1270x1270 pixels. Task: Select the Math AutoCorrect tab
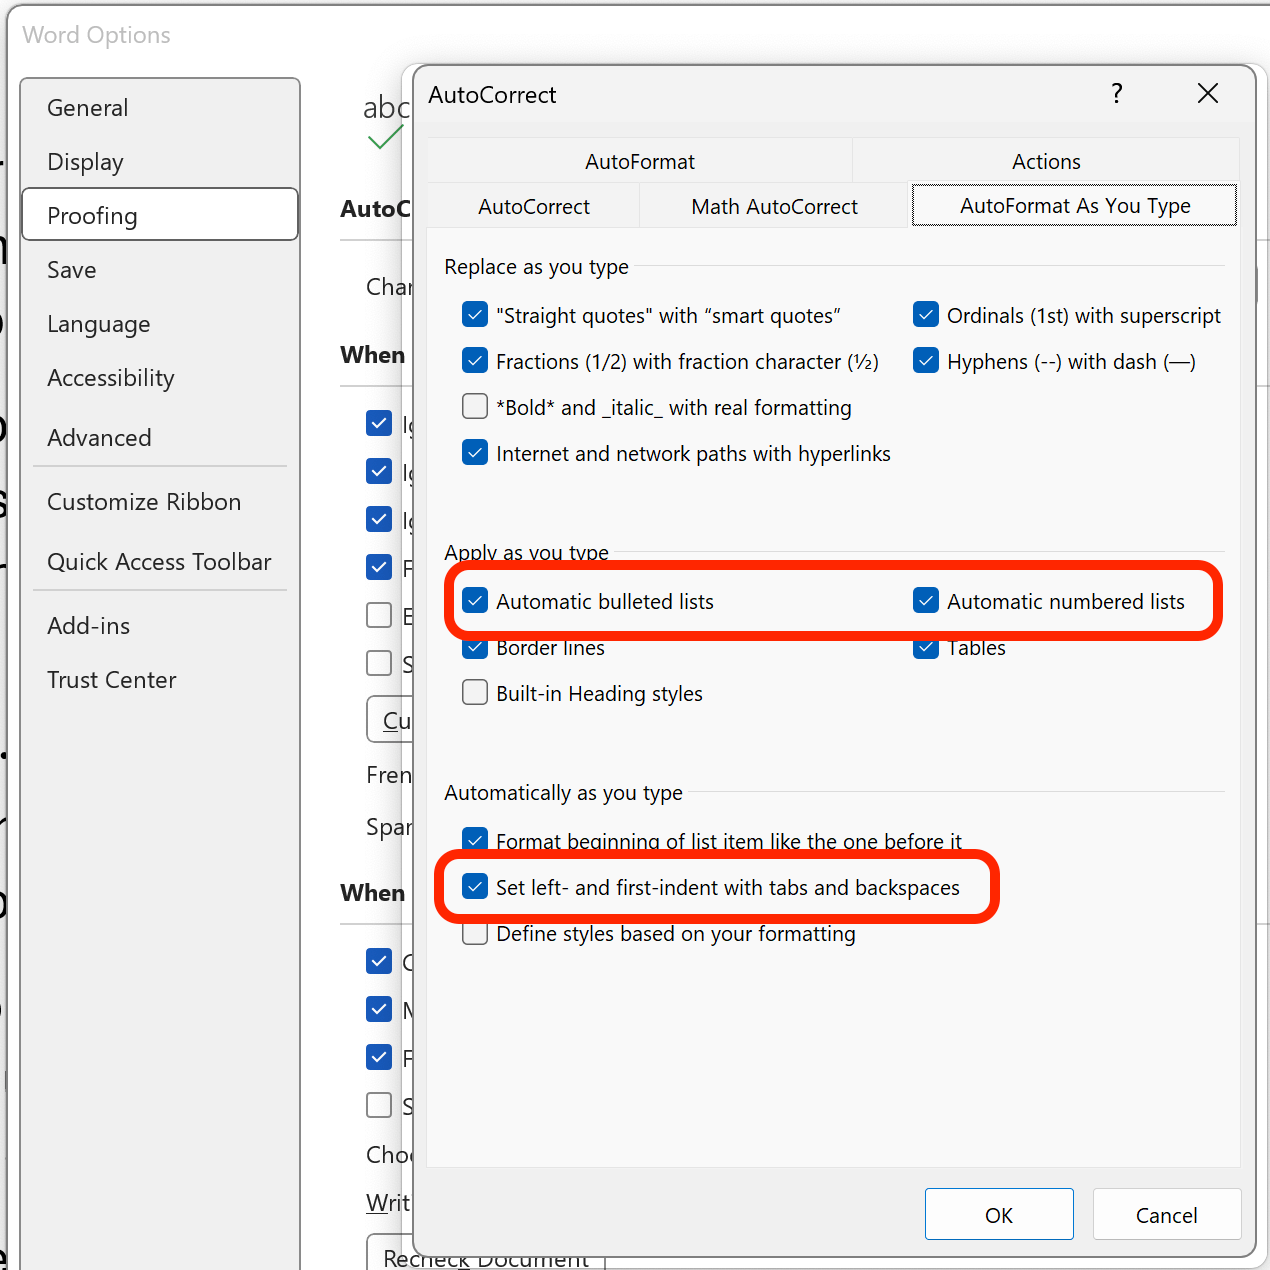(x=773, y=206)
